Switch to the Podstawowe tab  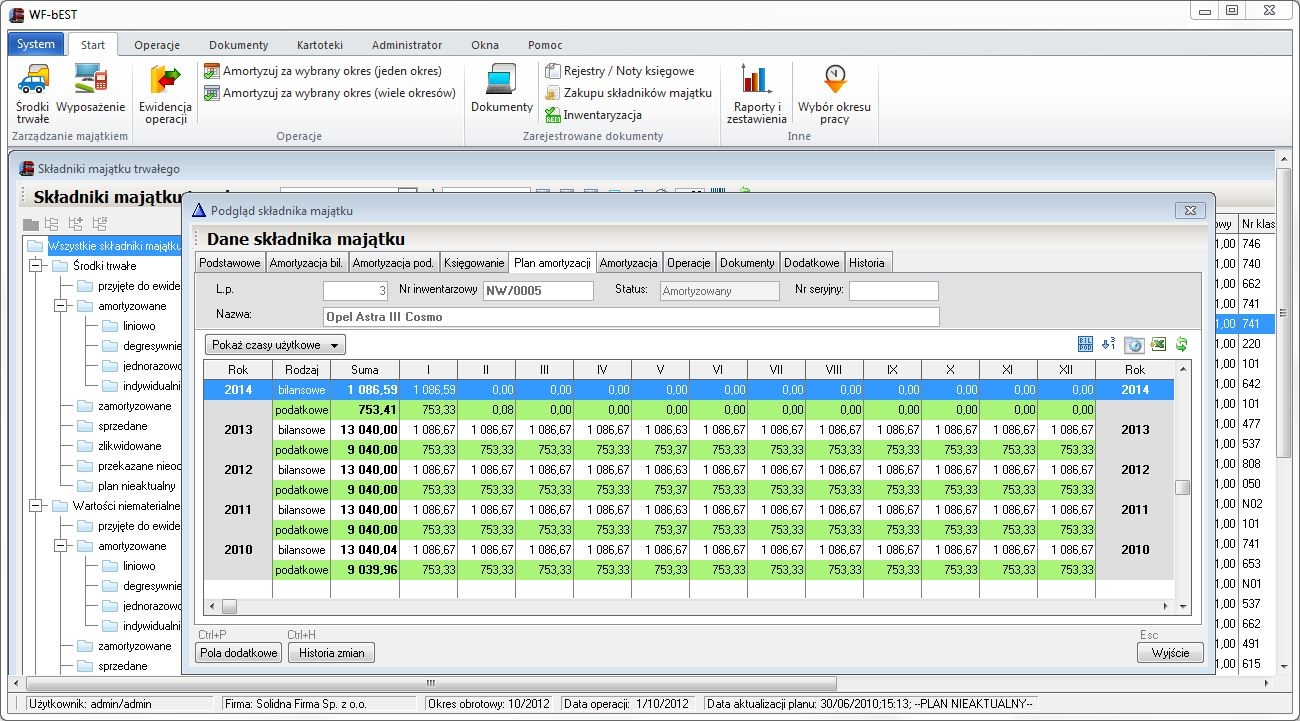tap(230, 263)
